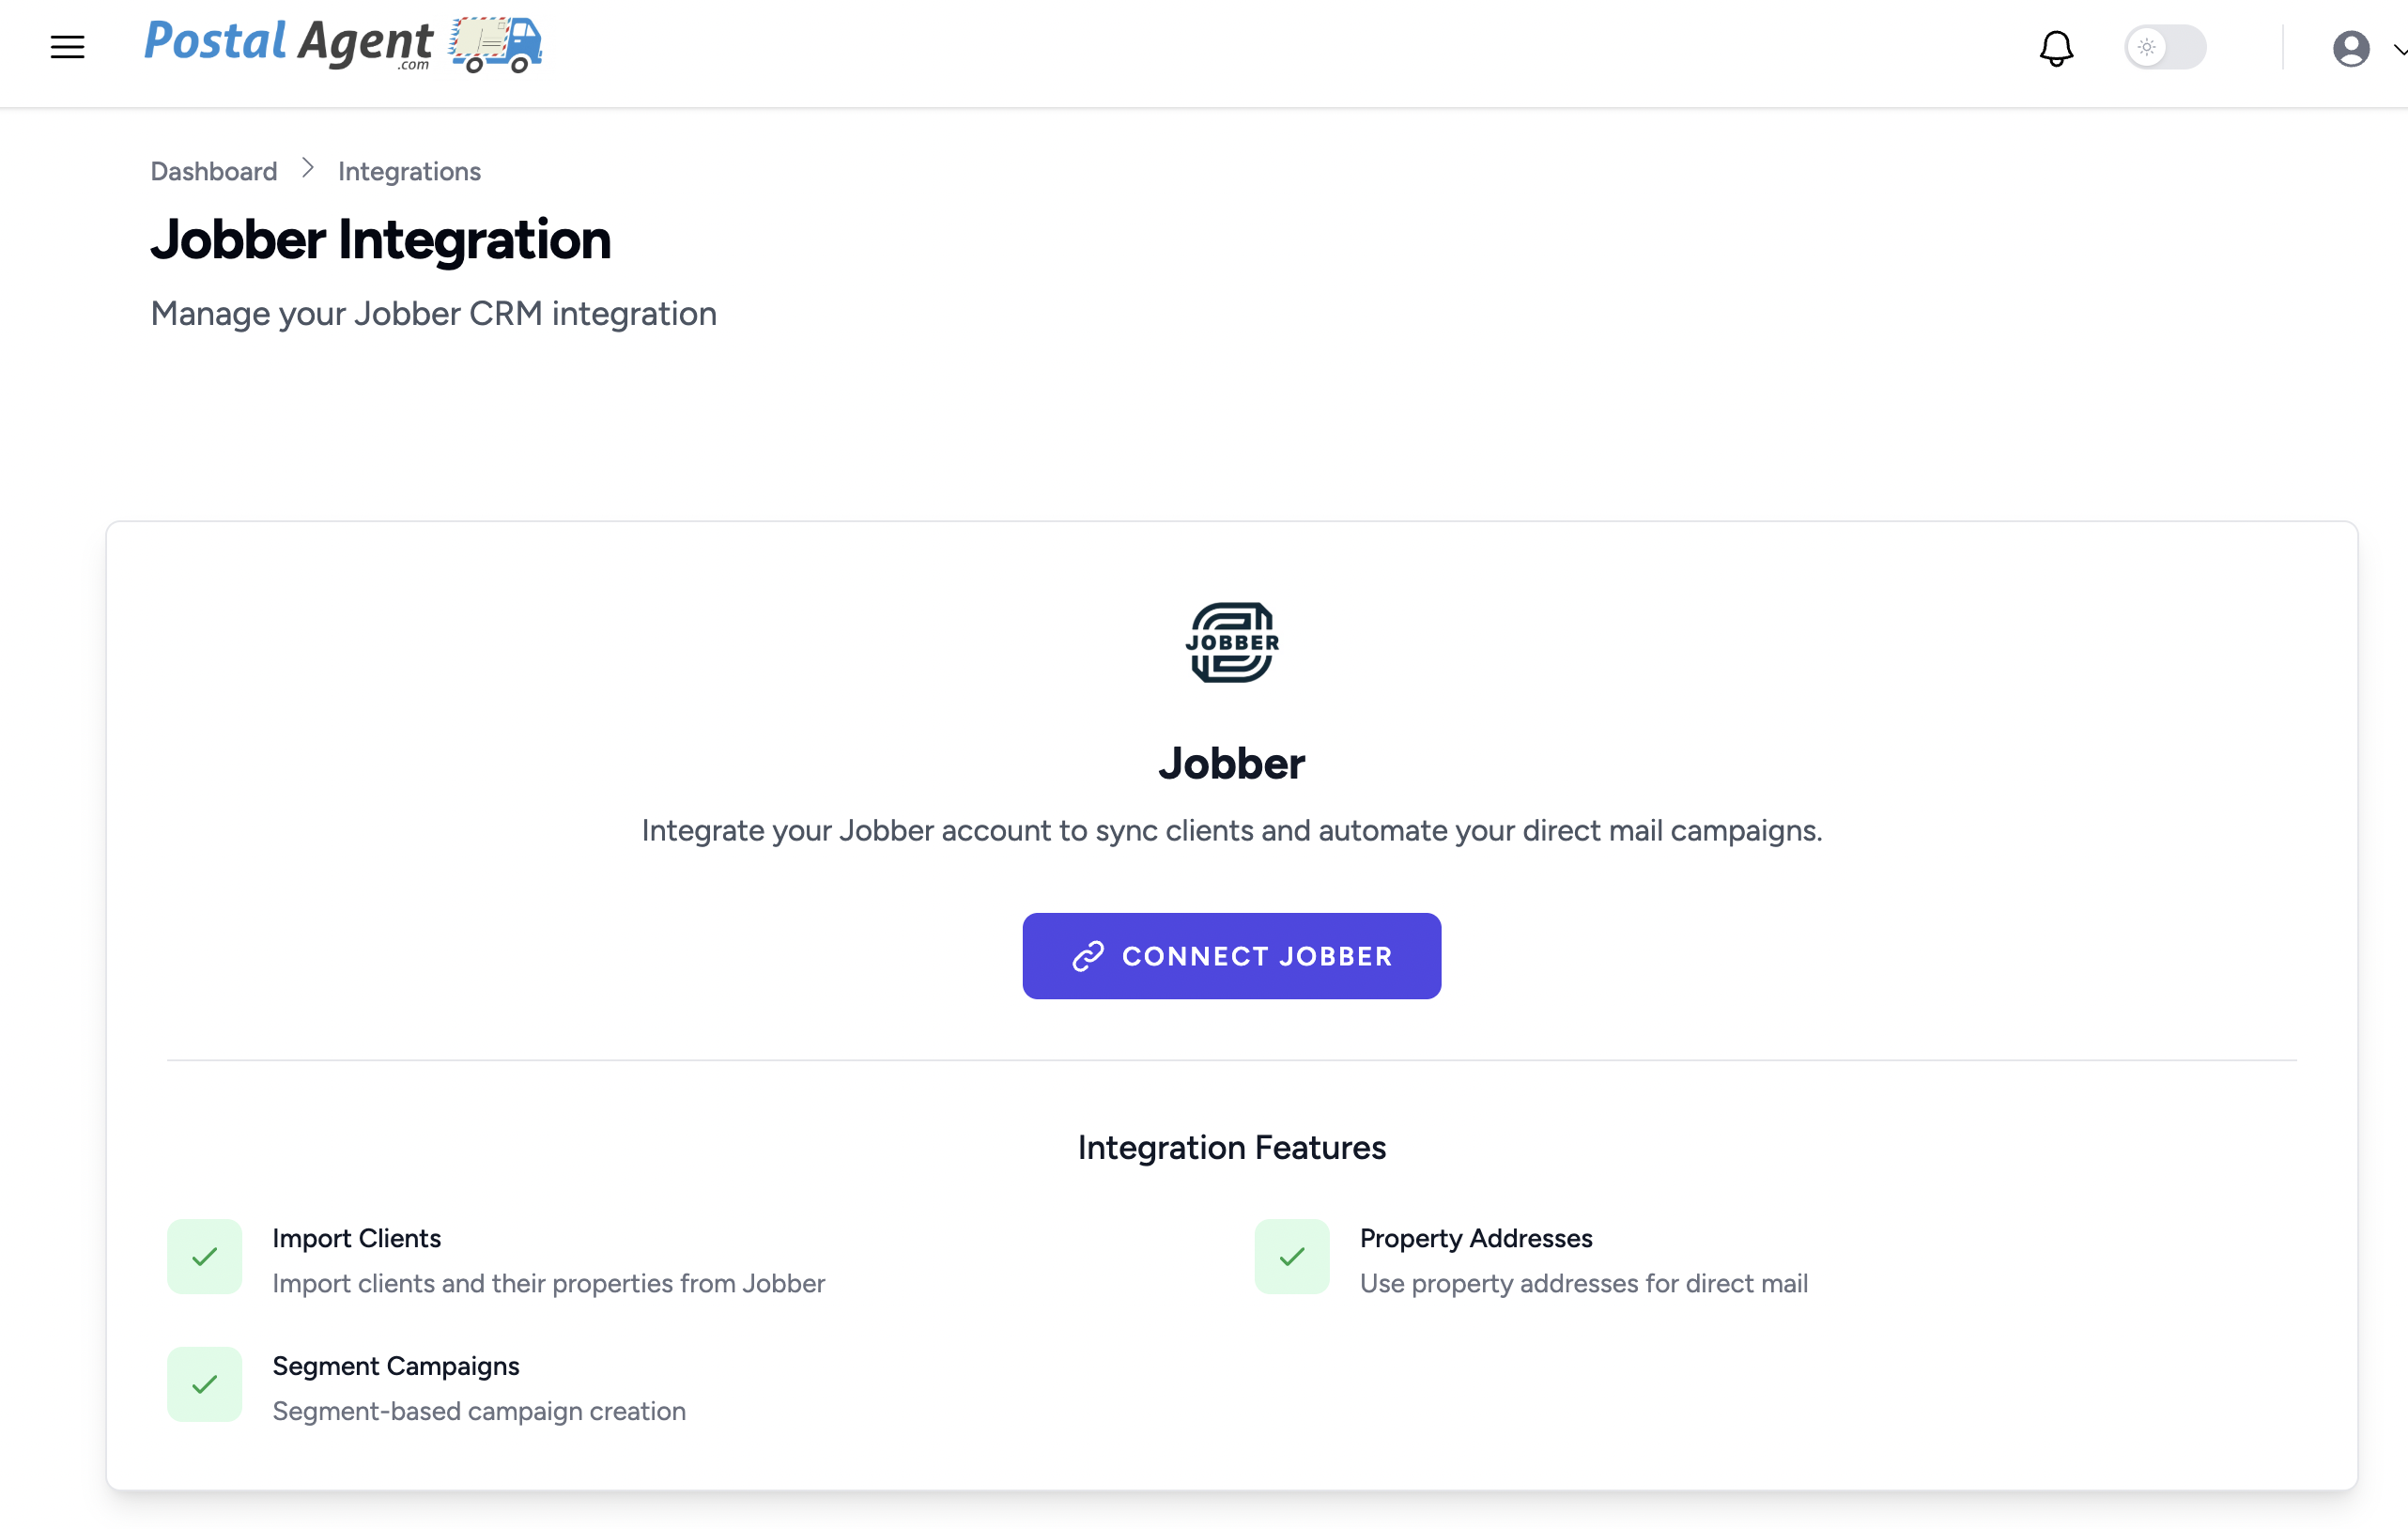Open the Integrations breadcrumb link
The image size is (2408, 1529).
tap(409, 171)
